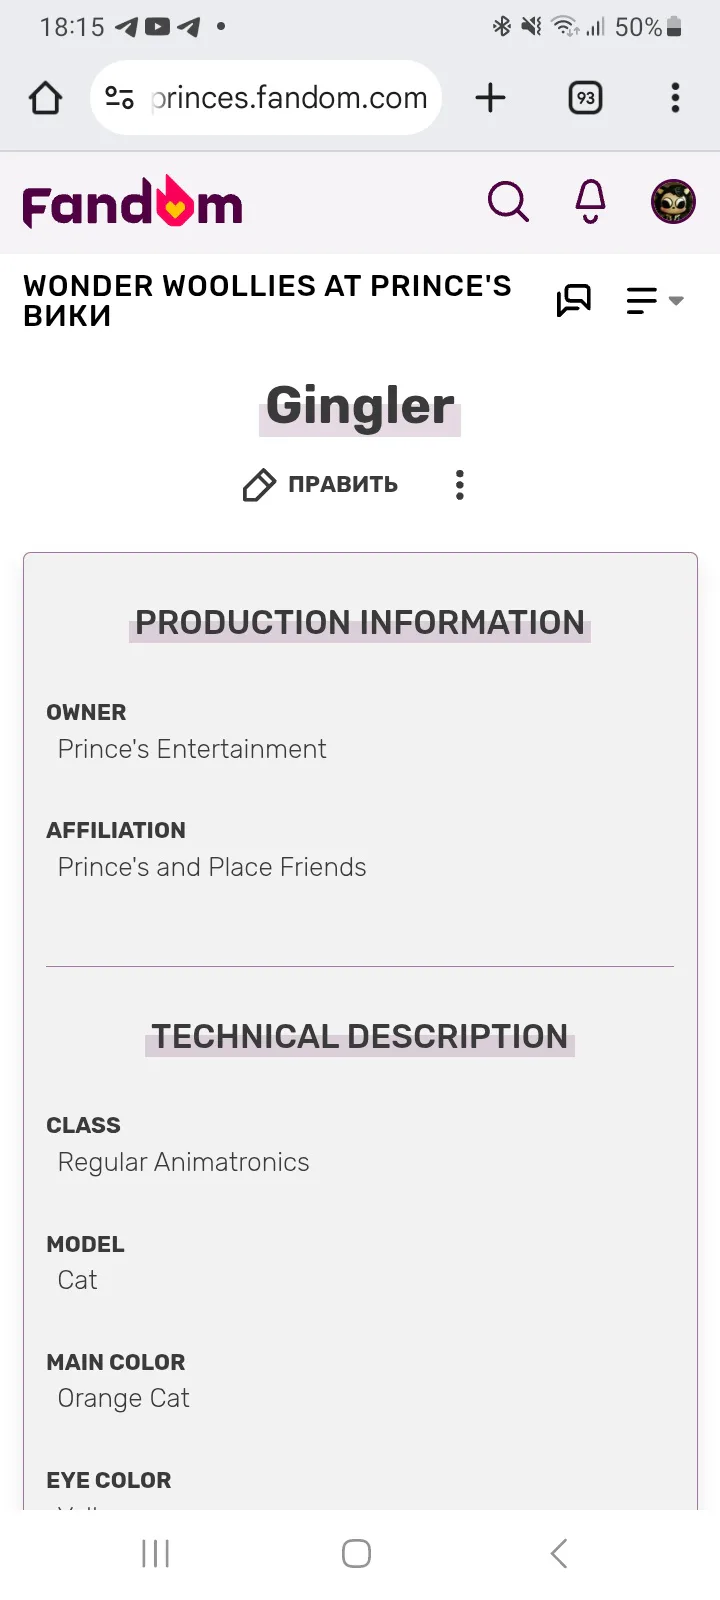Image resolution: width=720 pixels, height=1600 pixels.
Task: Tap the Android home navigation button
Action: click(357, 1553)
